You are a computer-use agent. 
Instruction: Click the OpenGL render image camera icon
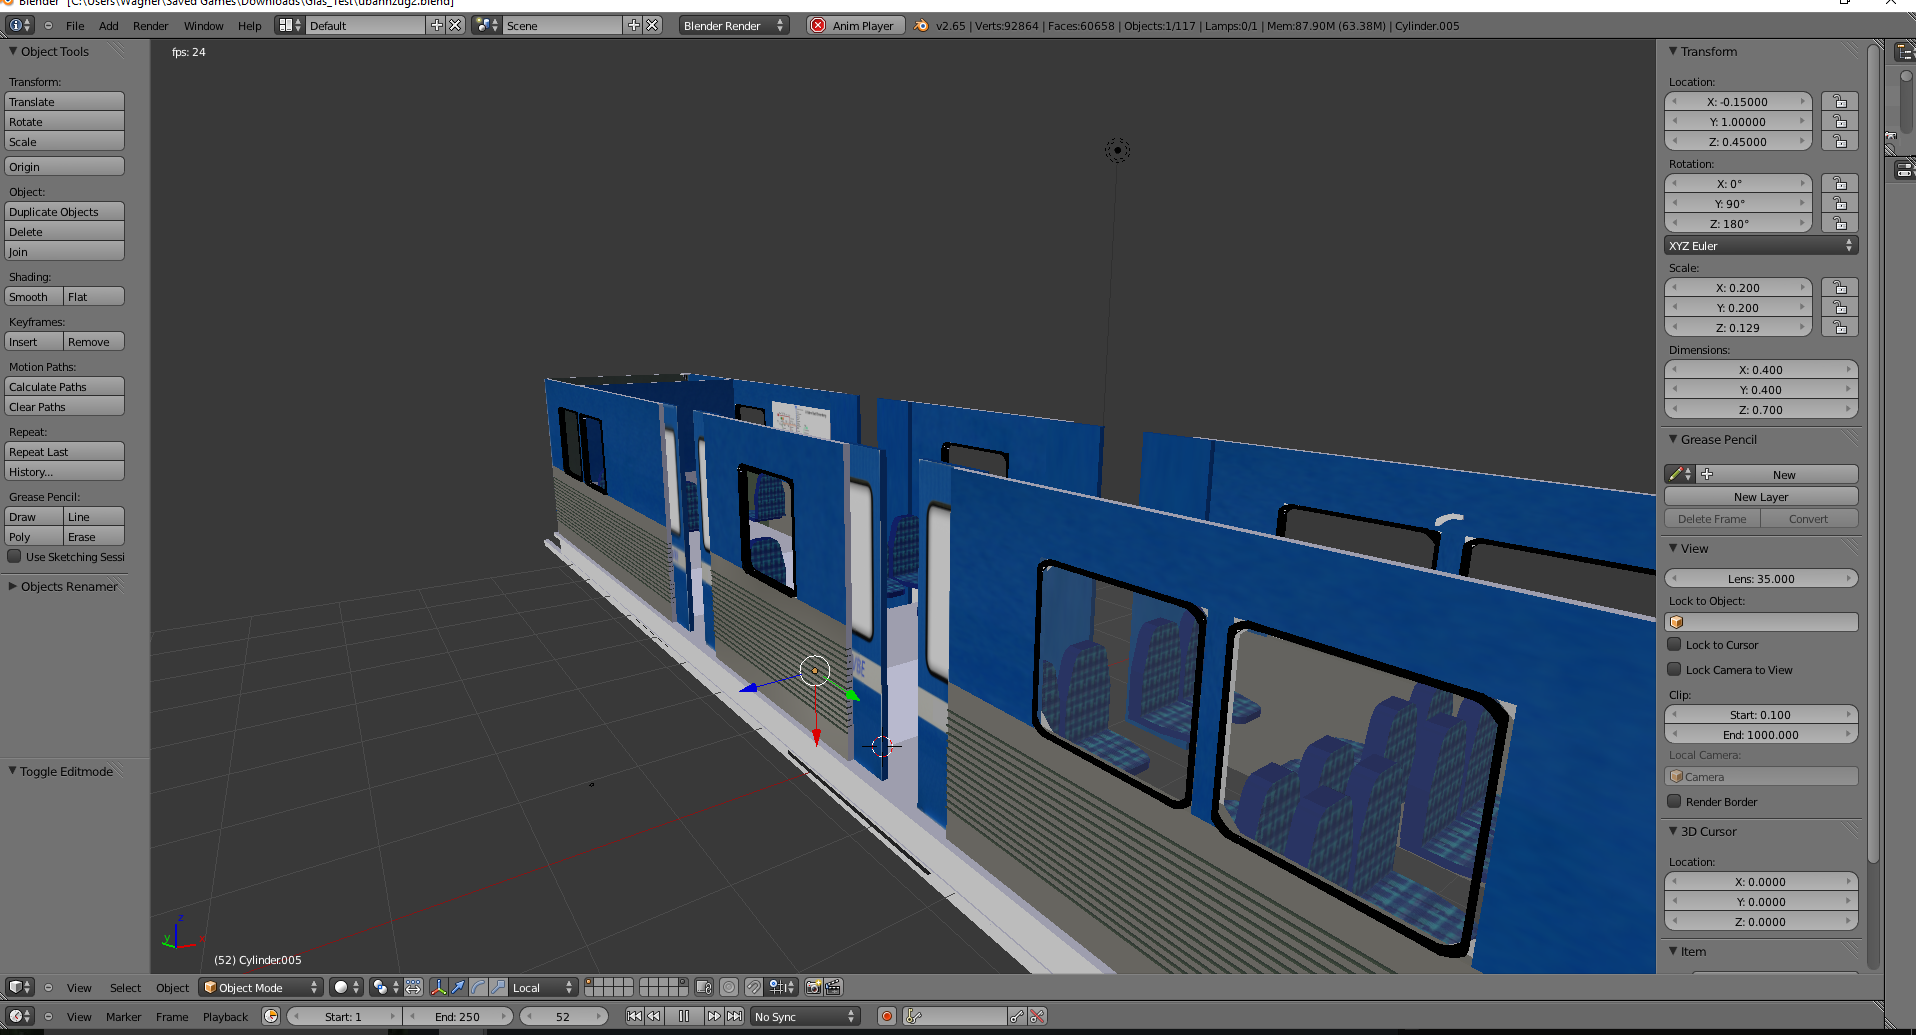[x=814, y=987]
